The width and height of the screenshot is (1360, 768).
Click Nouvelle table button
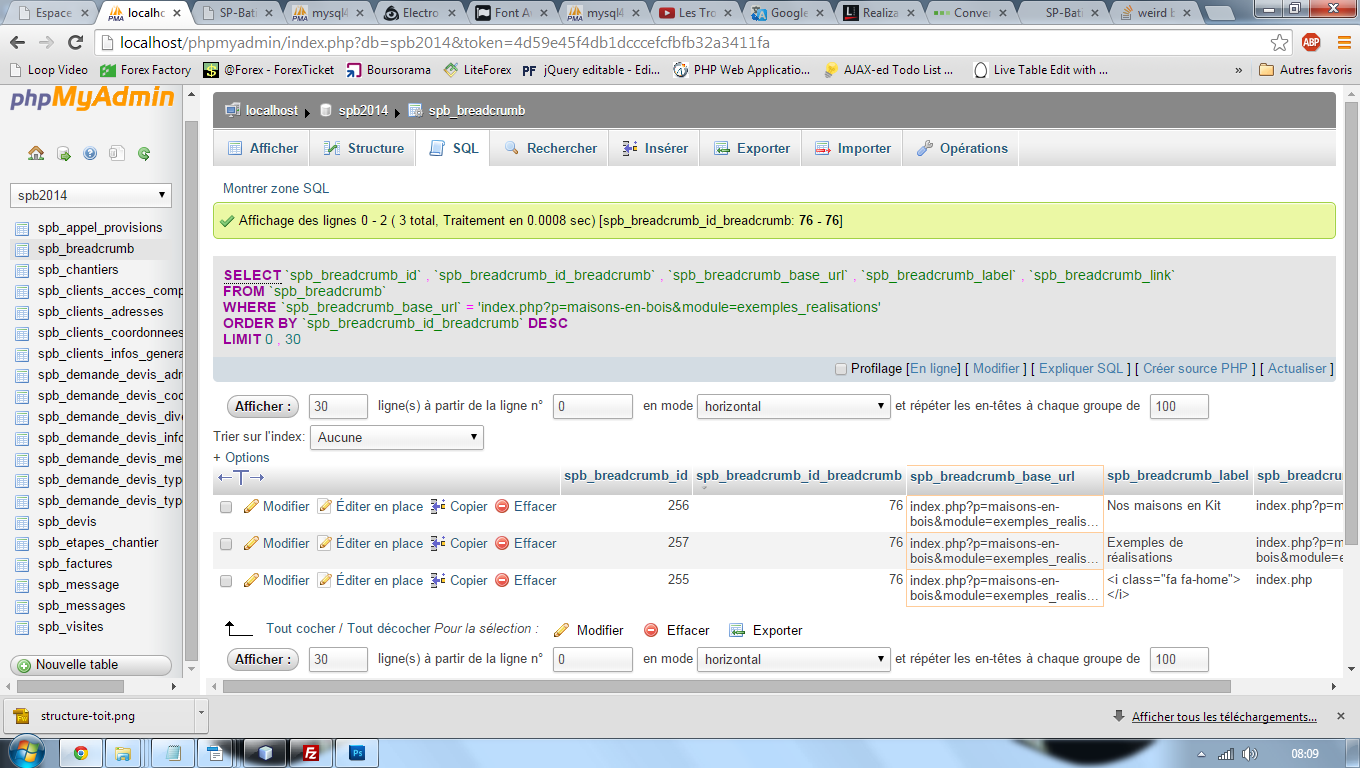click(91, 665)
